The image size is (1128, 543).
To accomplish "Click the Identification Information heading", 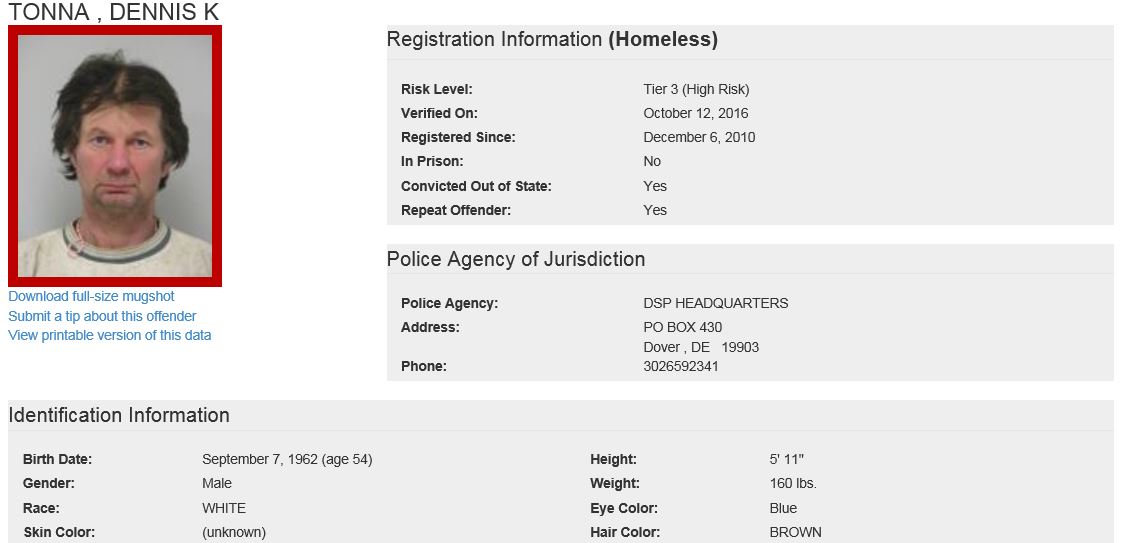I will 119,415.
